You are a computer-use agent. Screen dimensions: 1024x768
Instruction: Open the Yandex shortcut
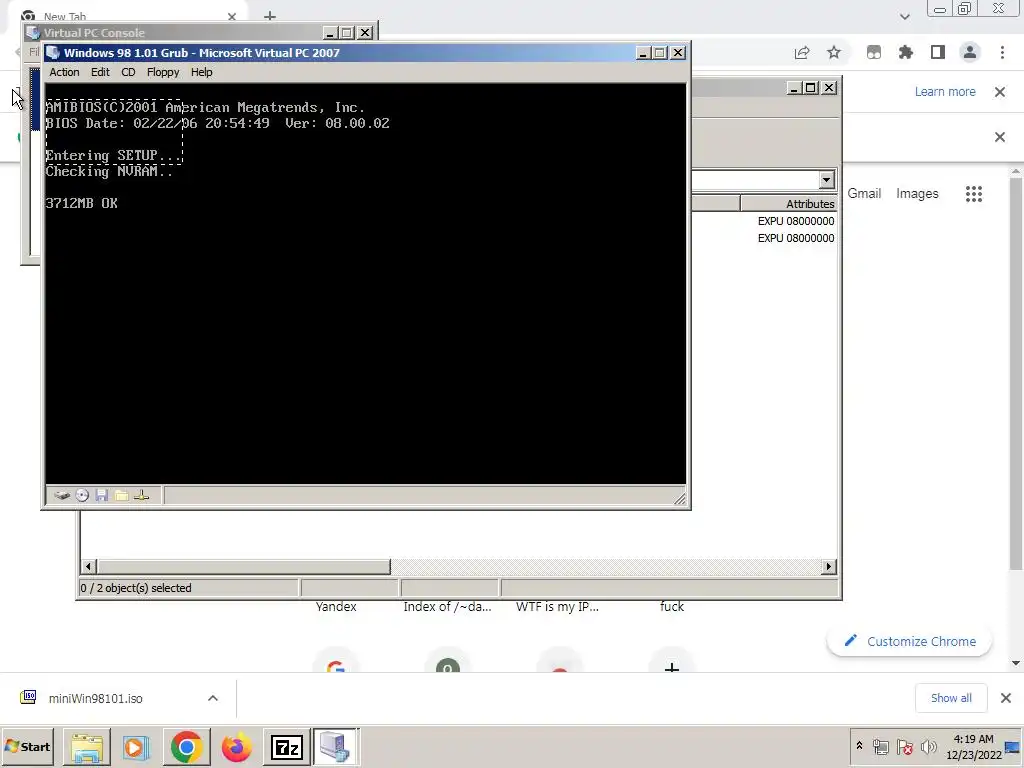[336, 607]
